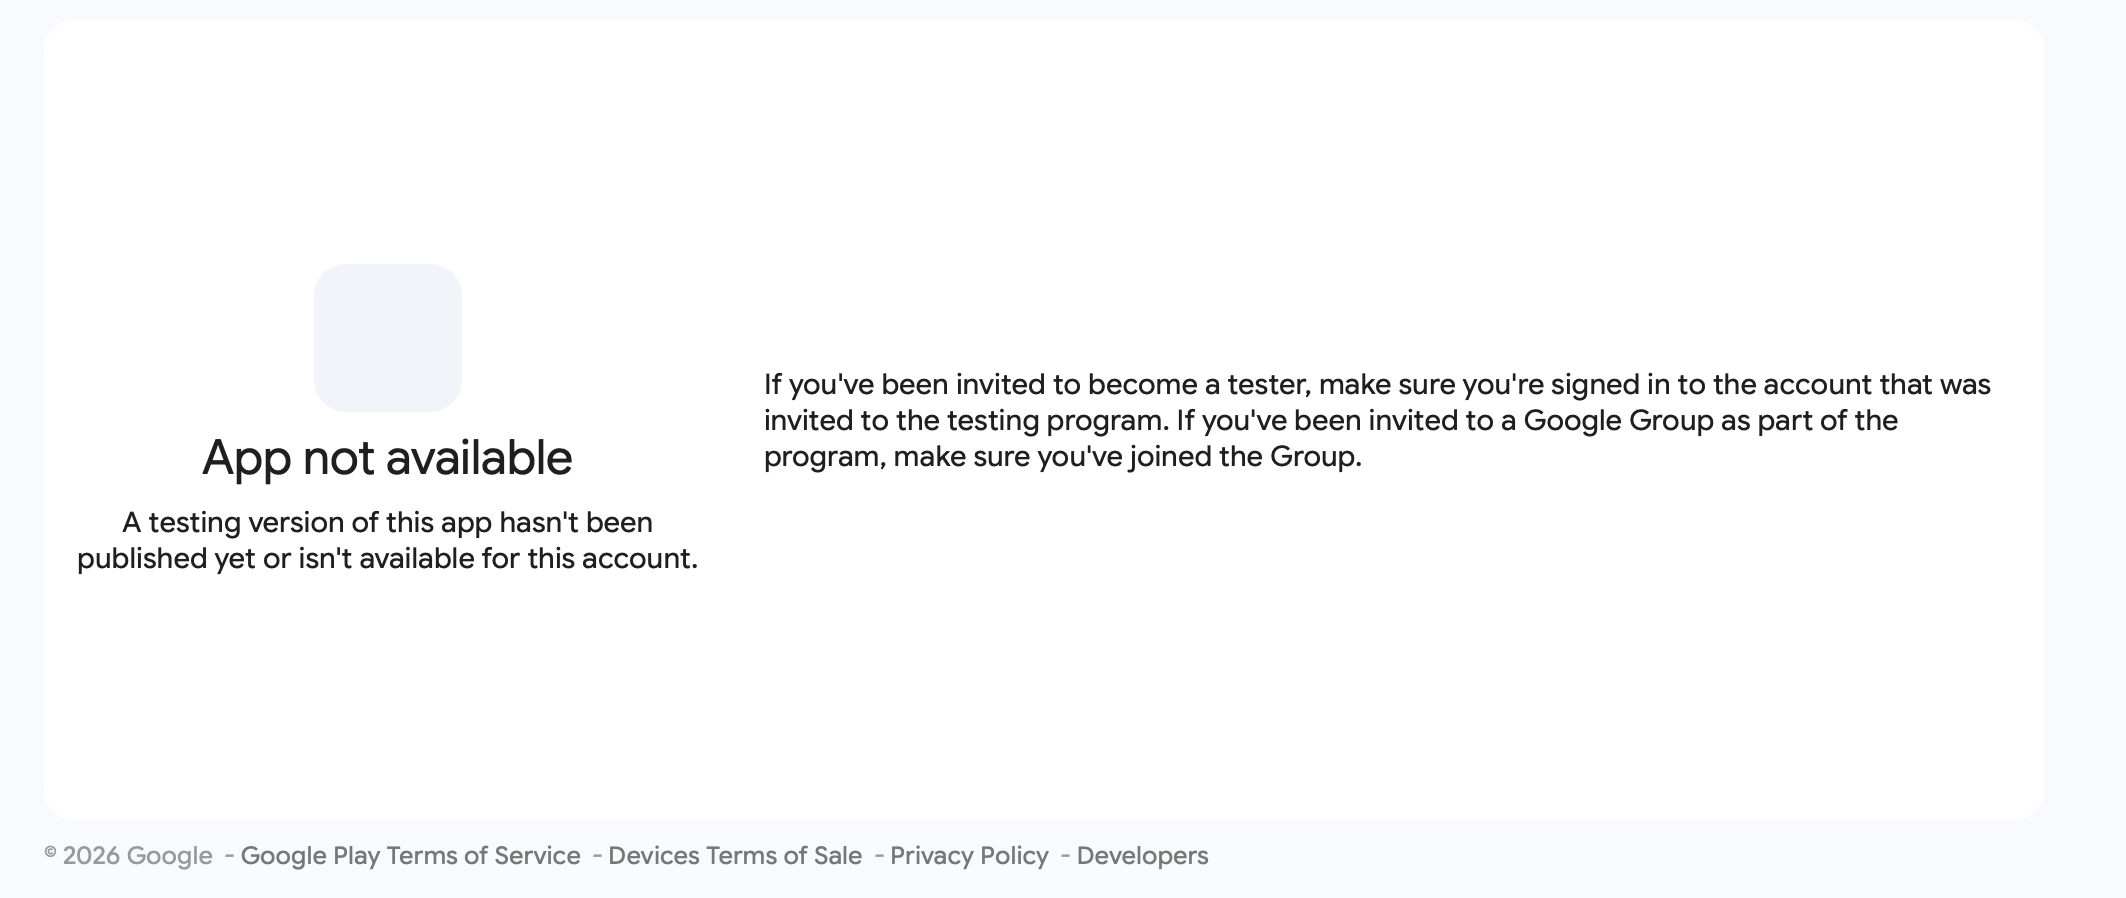Click the word "Google" in the copyright notice

tap(169, 856)
